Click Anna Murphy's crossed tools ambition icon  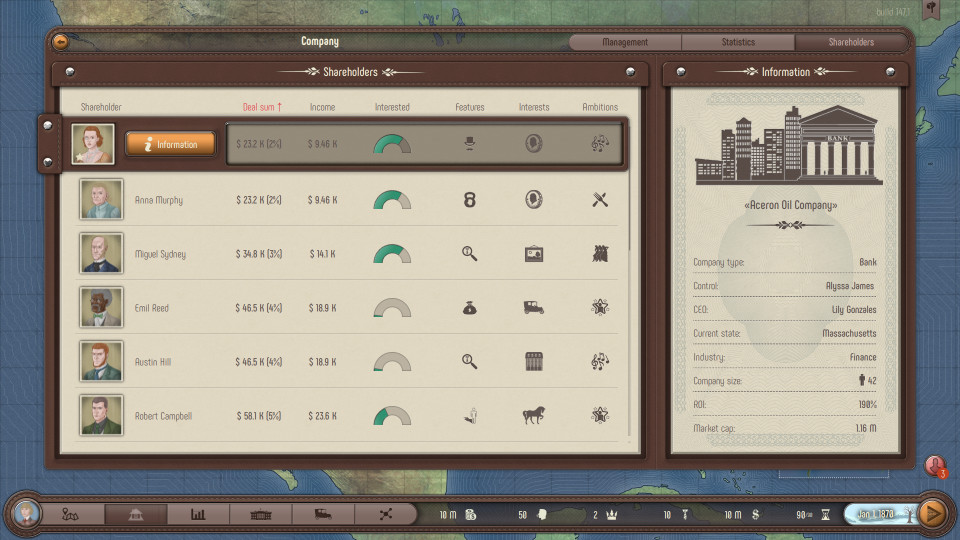tap(600, 200)
